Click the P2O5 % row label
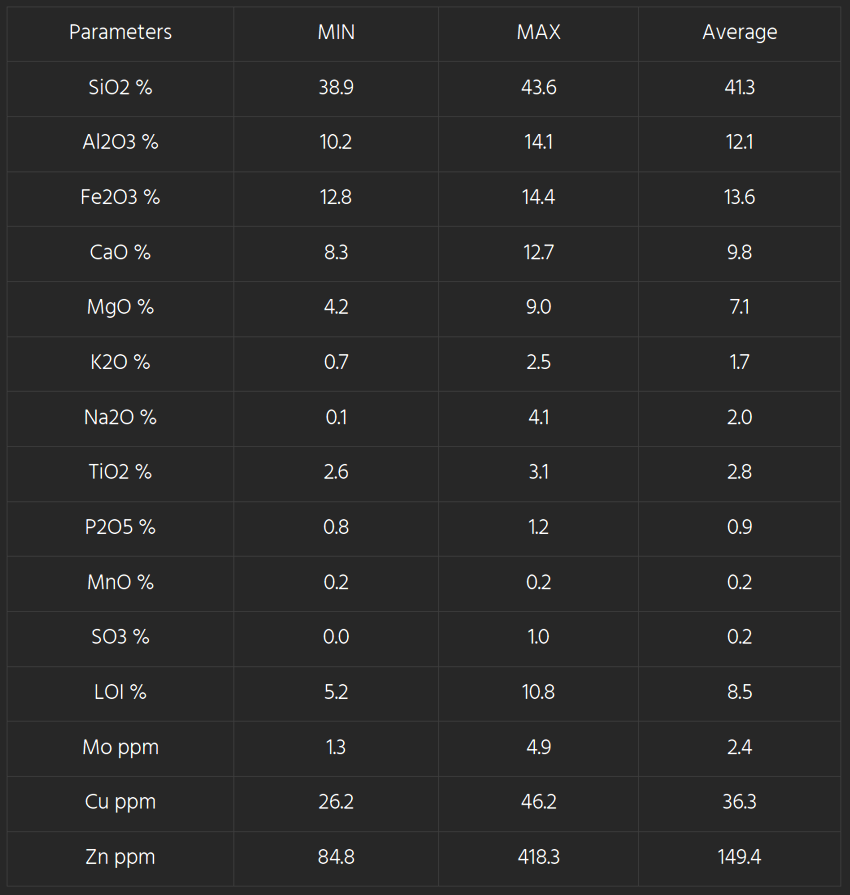850x895 pixels. [120, 527]
